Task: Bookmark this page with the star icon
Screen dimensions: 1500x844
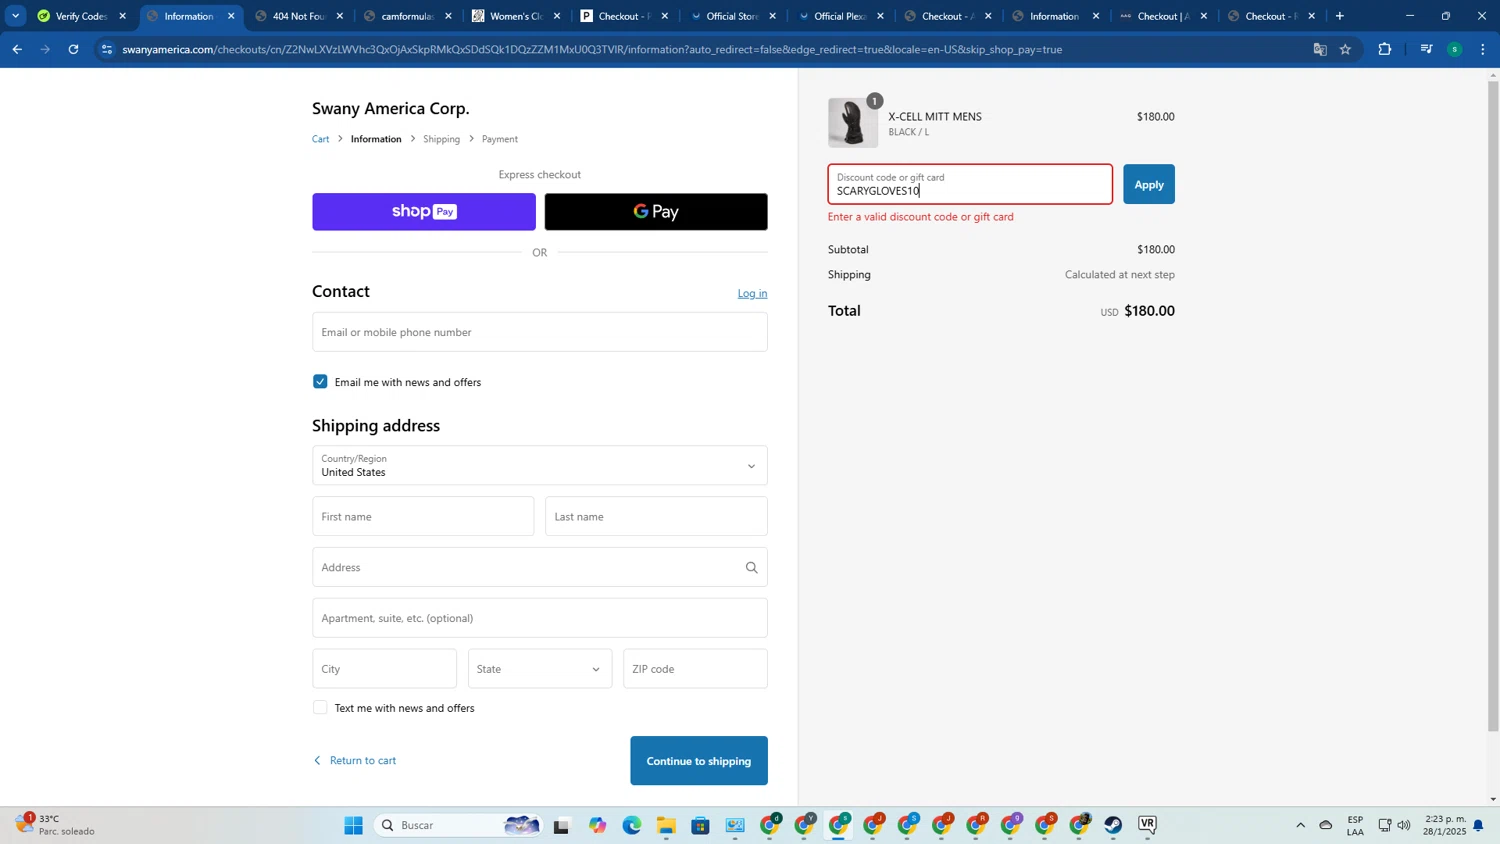Action: pyautogui.click(x=1346, y=49)
